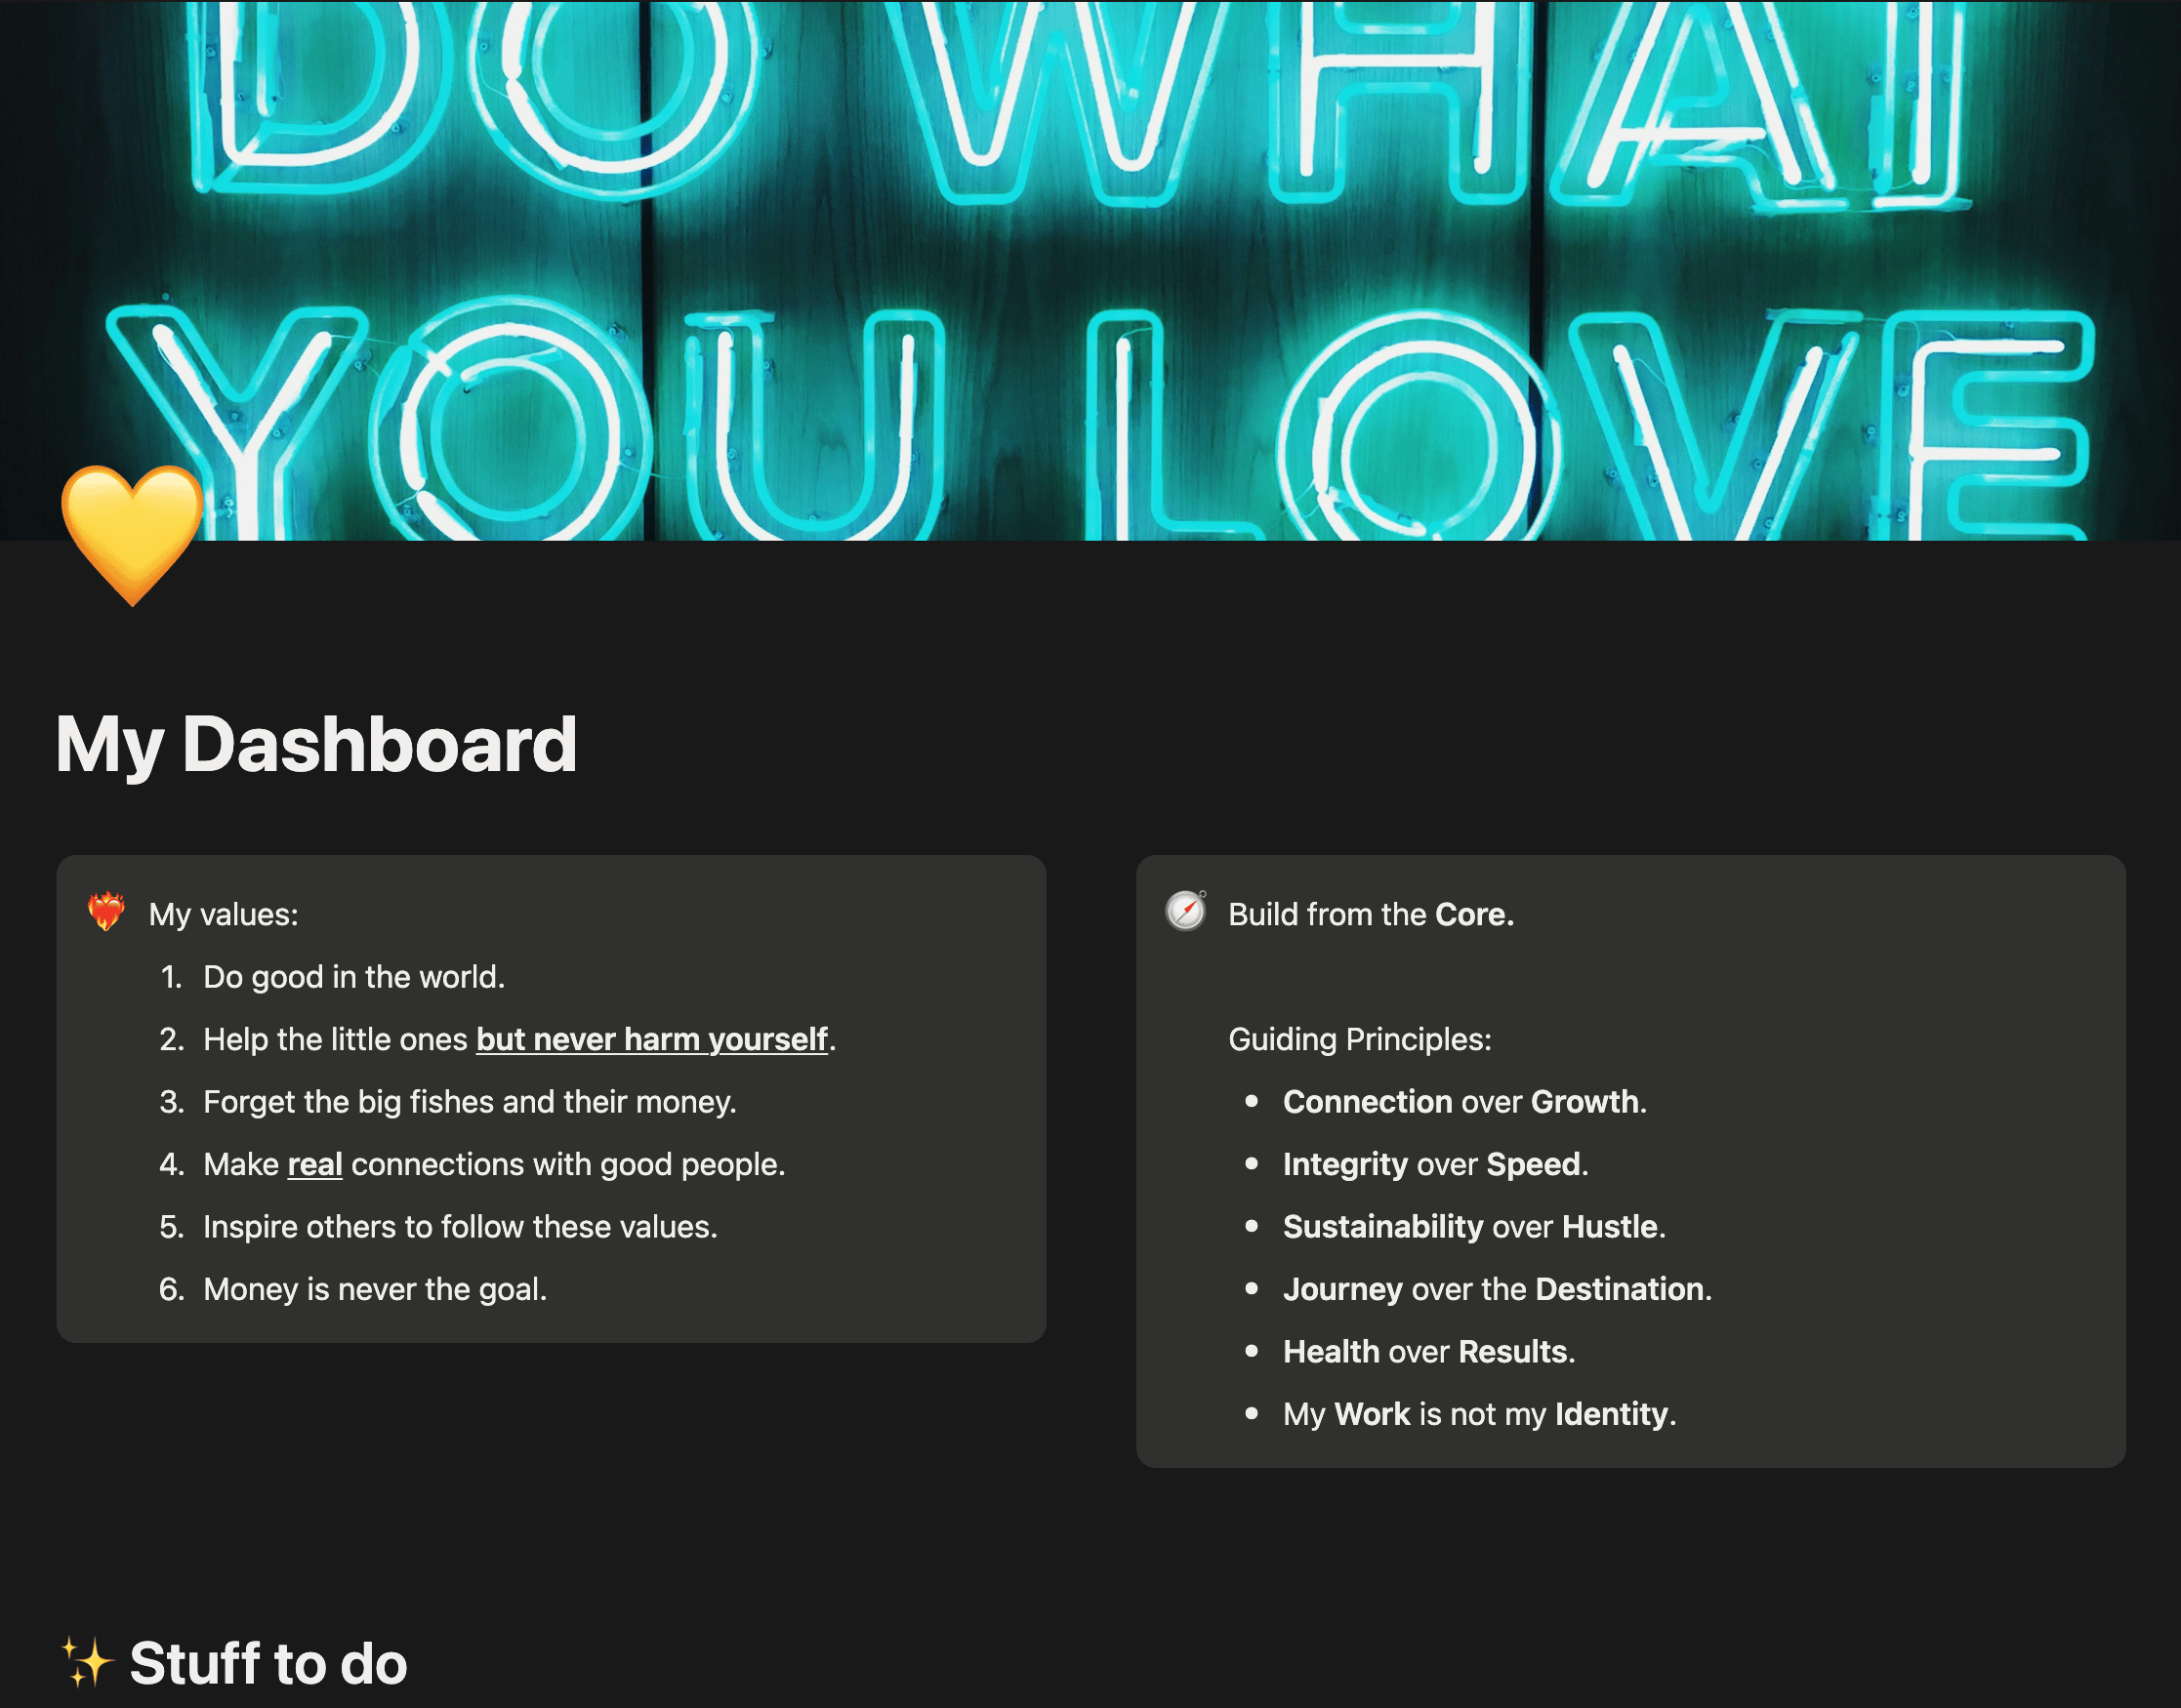This screenshot has width=2181, height=1708.
Task: Select the heart on fire callout emoji
Action: (108, 913)
